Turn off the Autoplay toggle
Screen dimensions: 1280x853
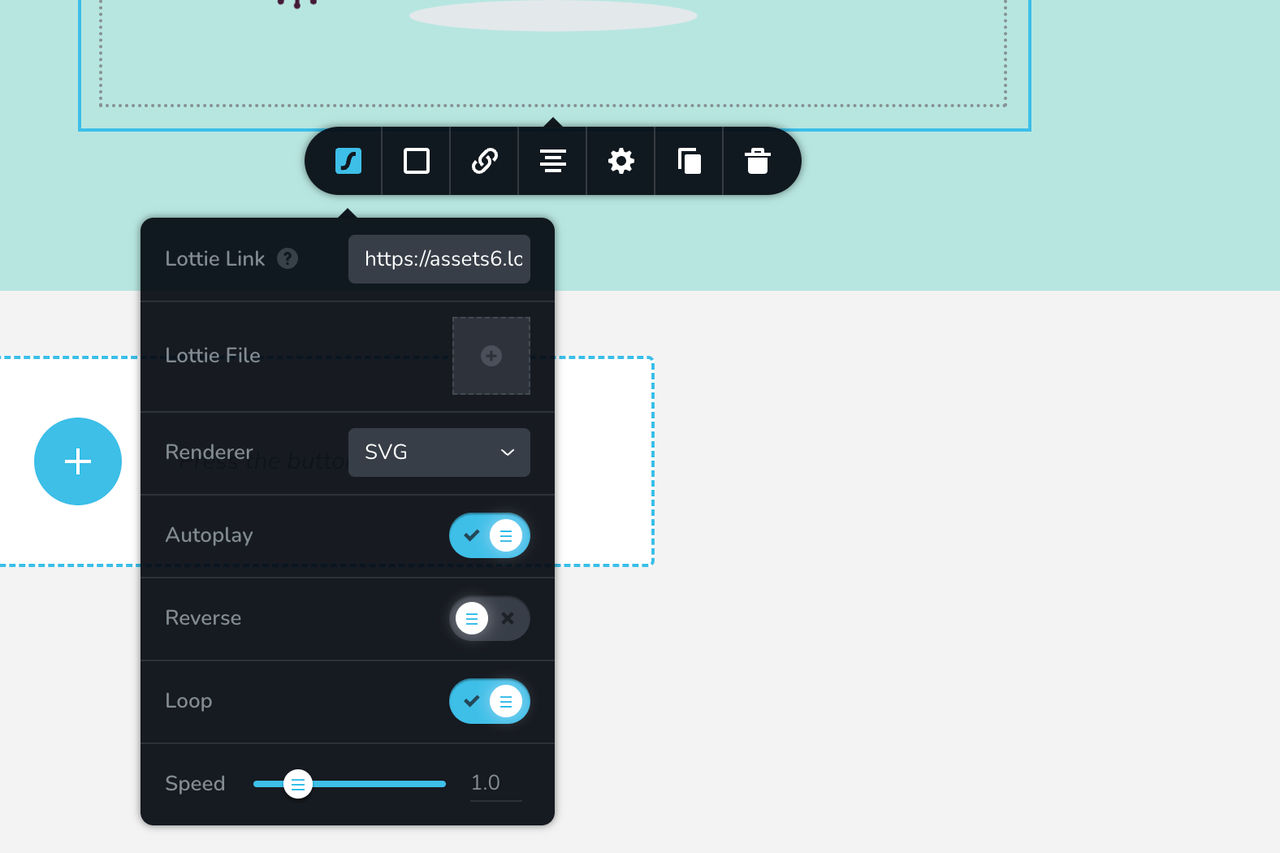pos(490,536)
